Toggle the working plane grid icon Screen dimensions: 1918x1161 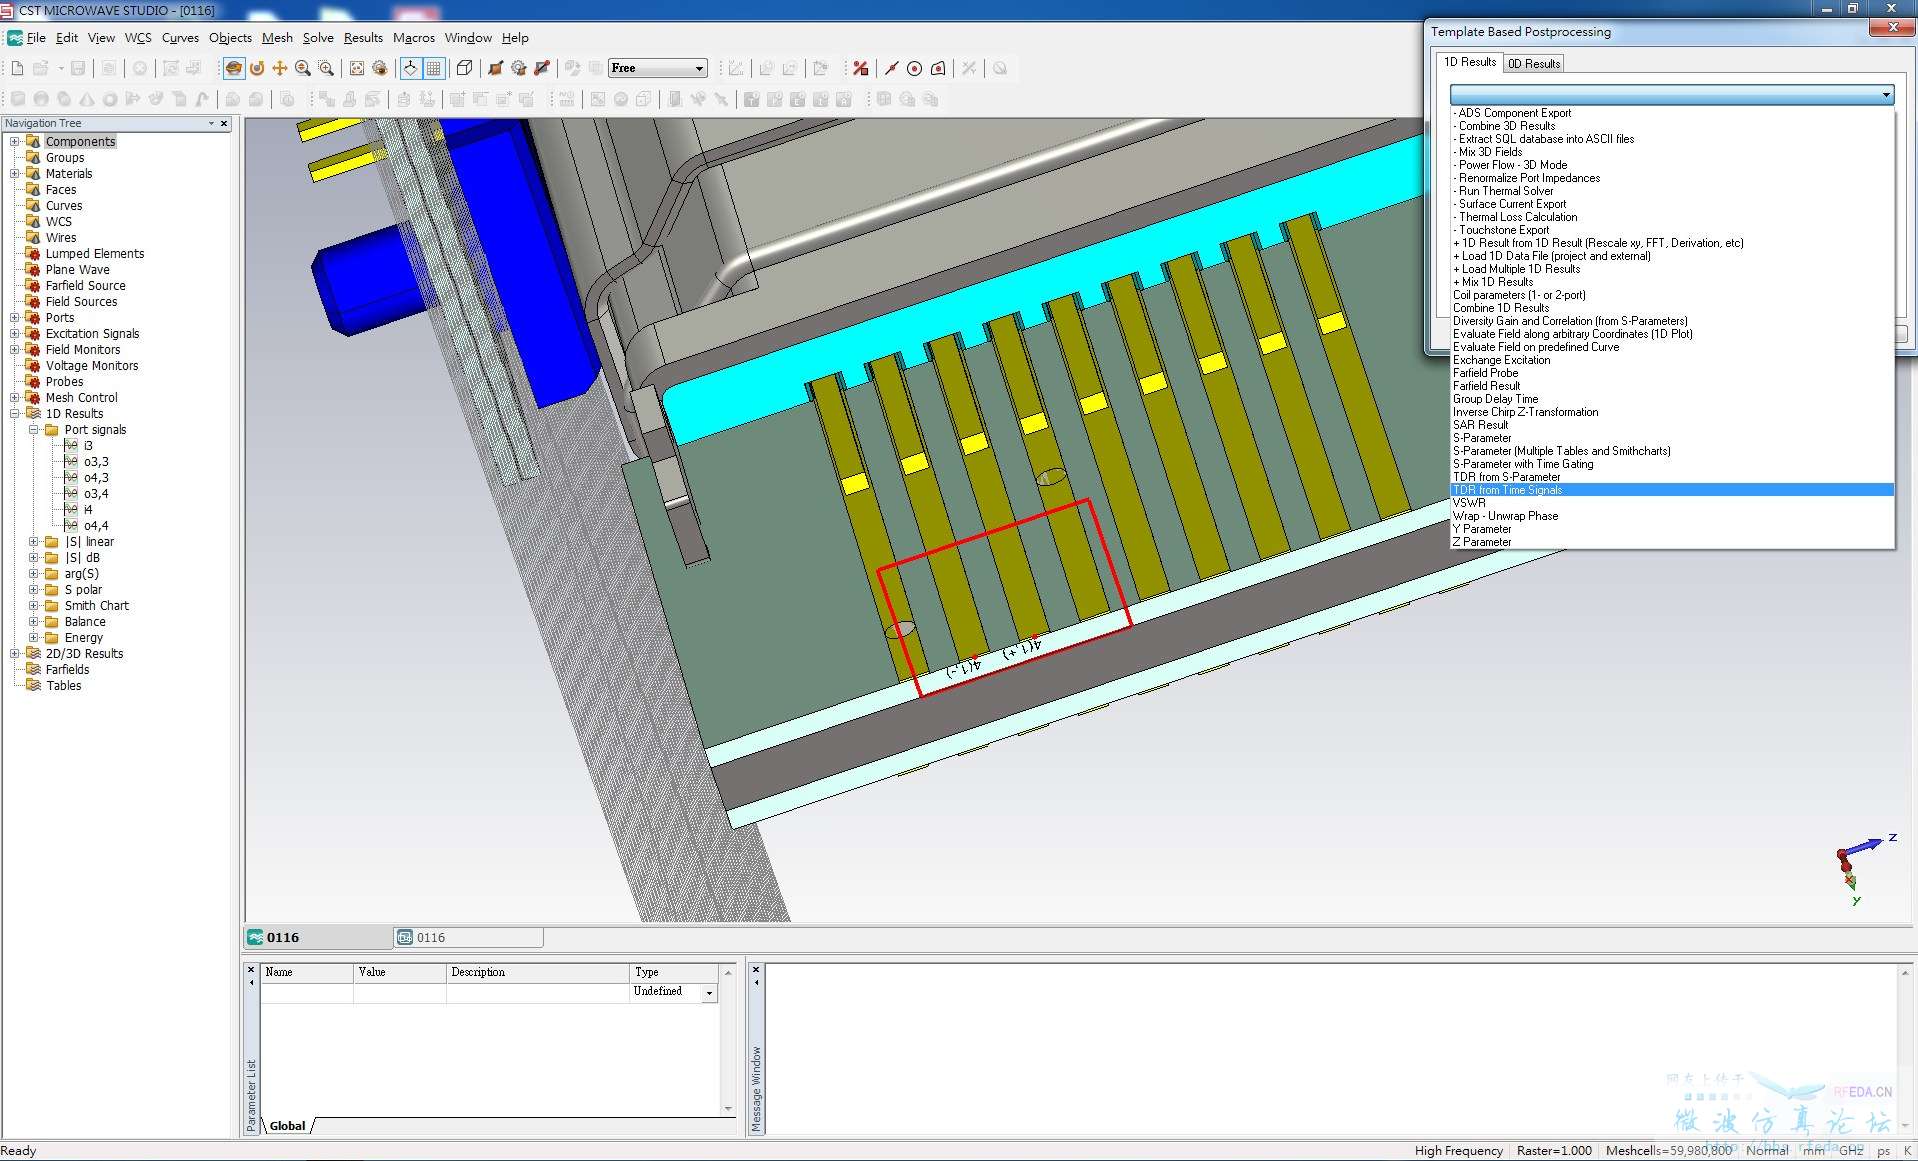434,68
